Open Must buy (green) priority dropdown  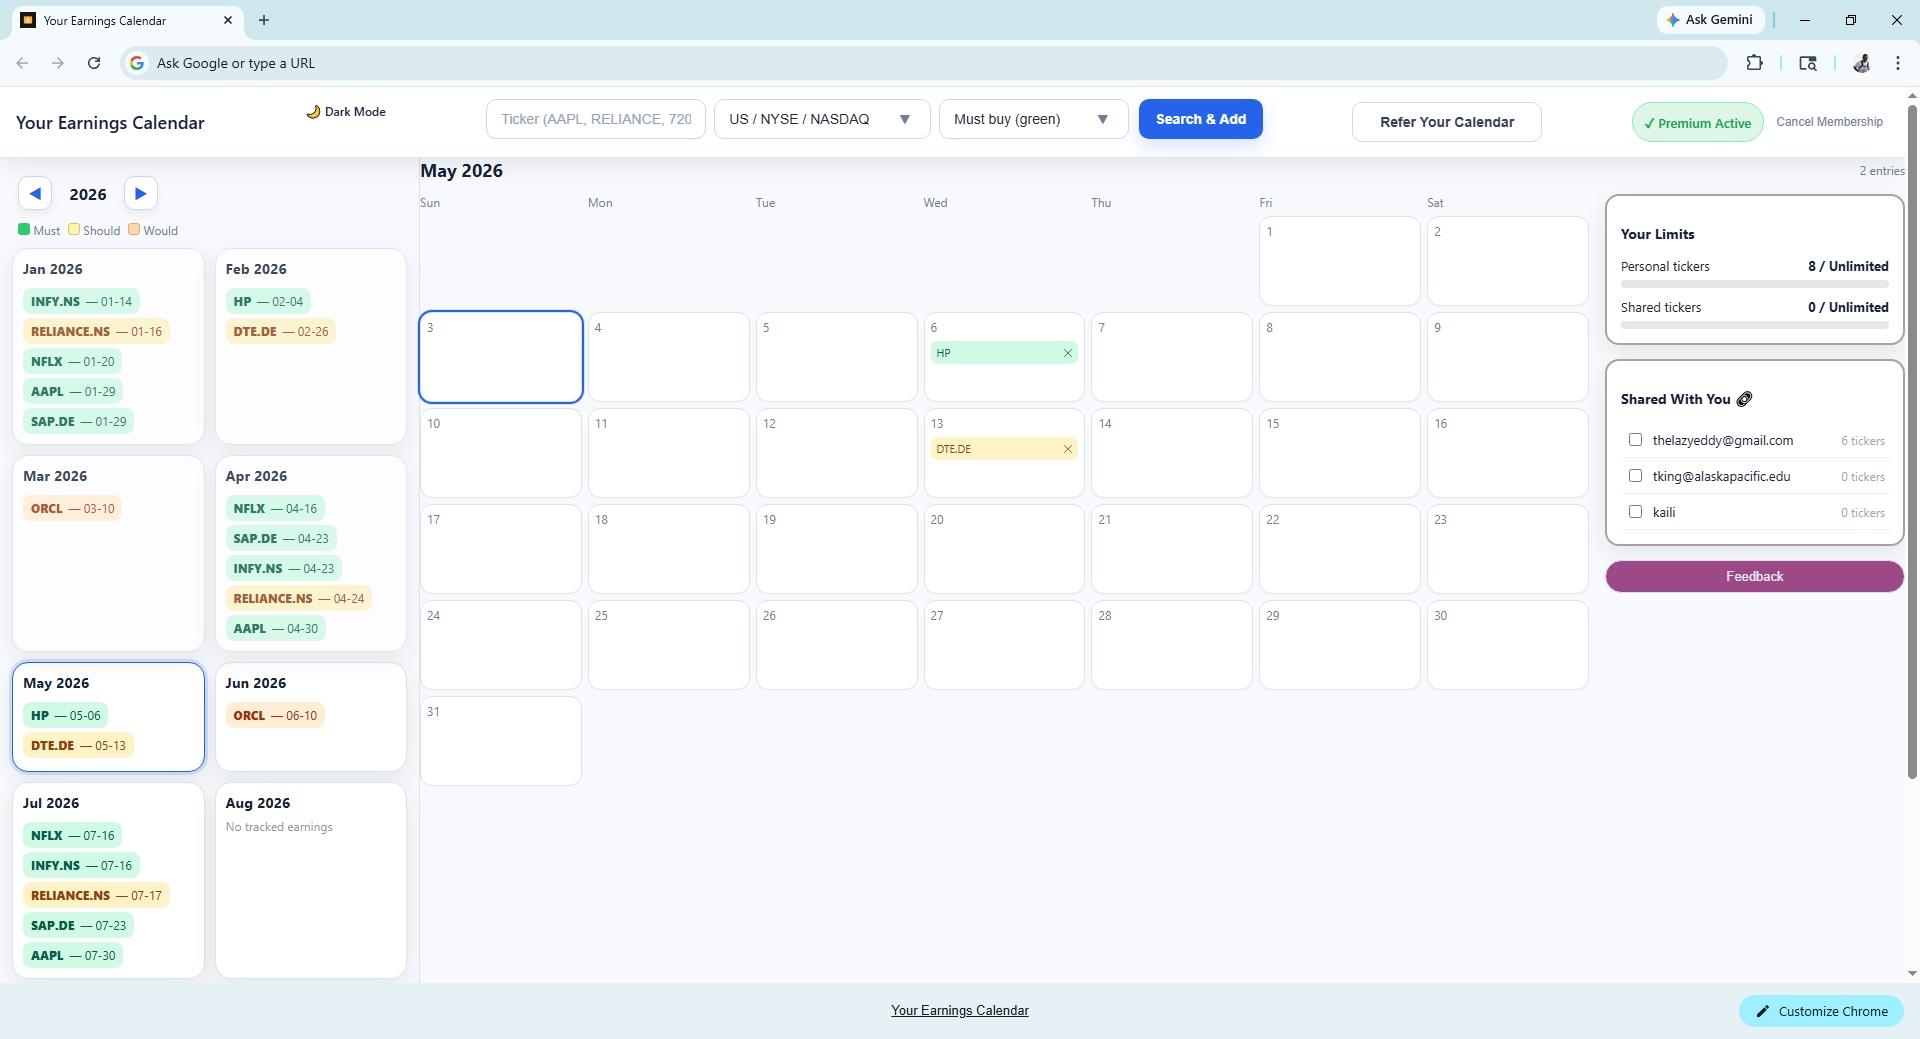[x=1033, y=119]
